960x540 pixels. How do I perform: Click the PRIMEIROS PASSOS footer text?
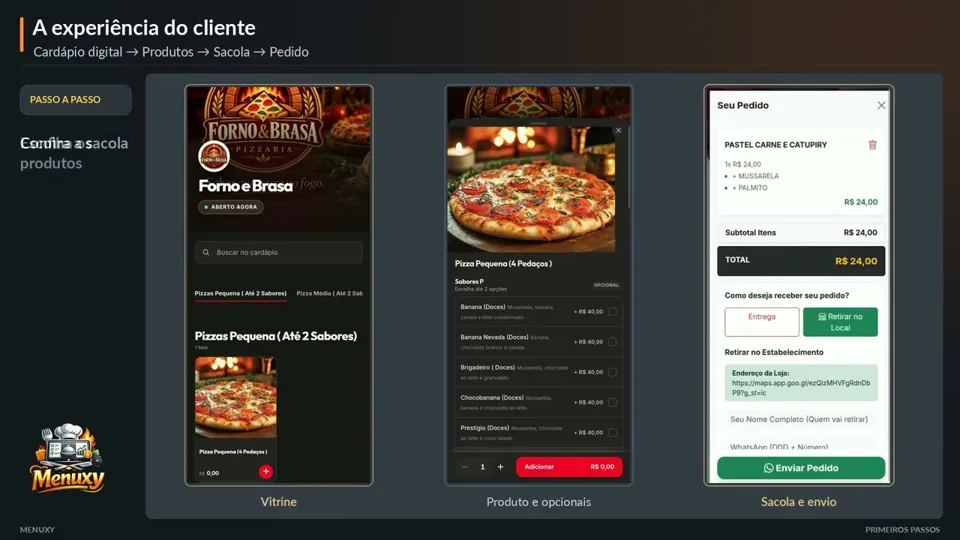[x=902, y=530]
